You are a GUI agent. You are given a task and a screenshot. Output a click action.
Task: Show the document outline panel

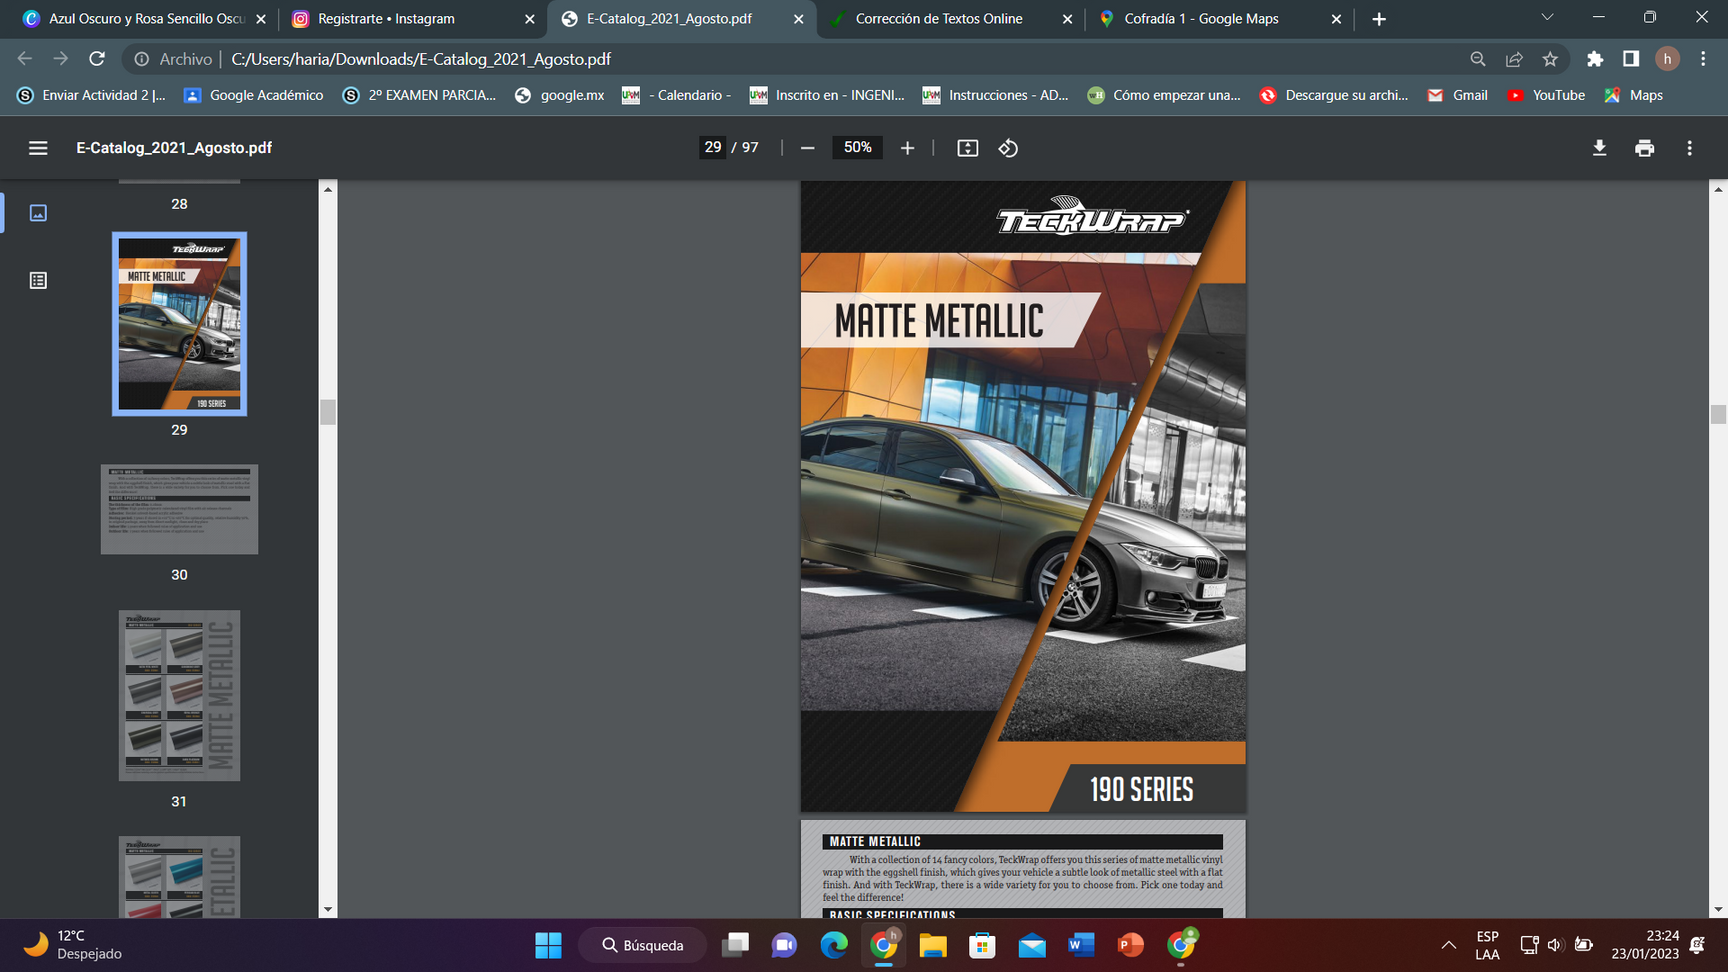38,280
